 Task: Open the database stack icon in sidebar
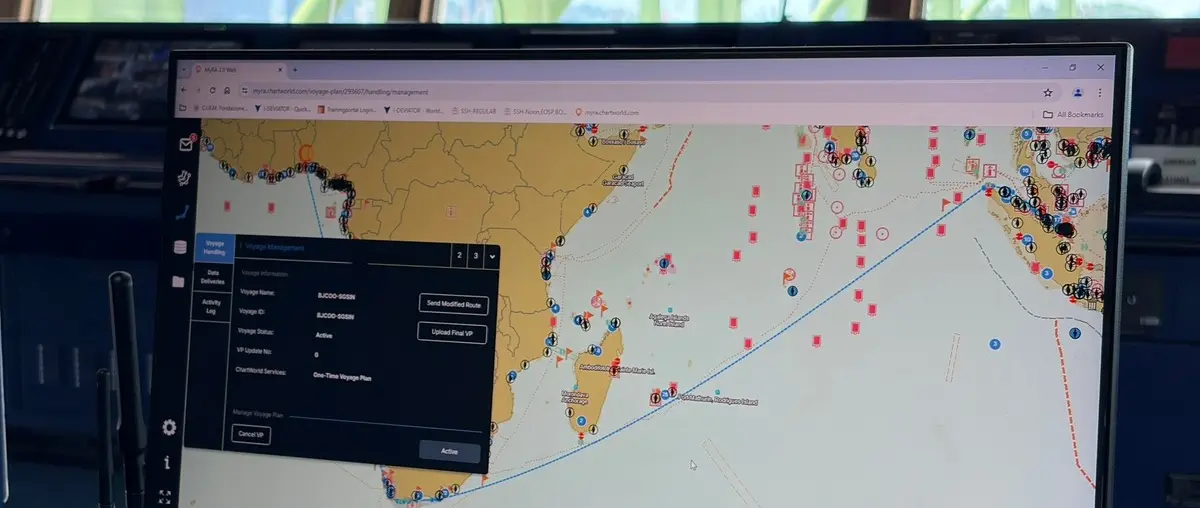click(180, 248)
